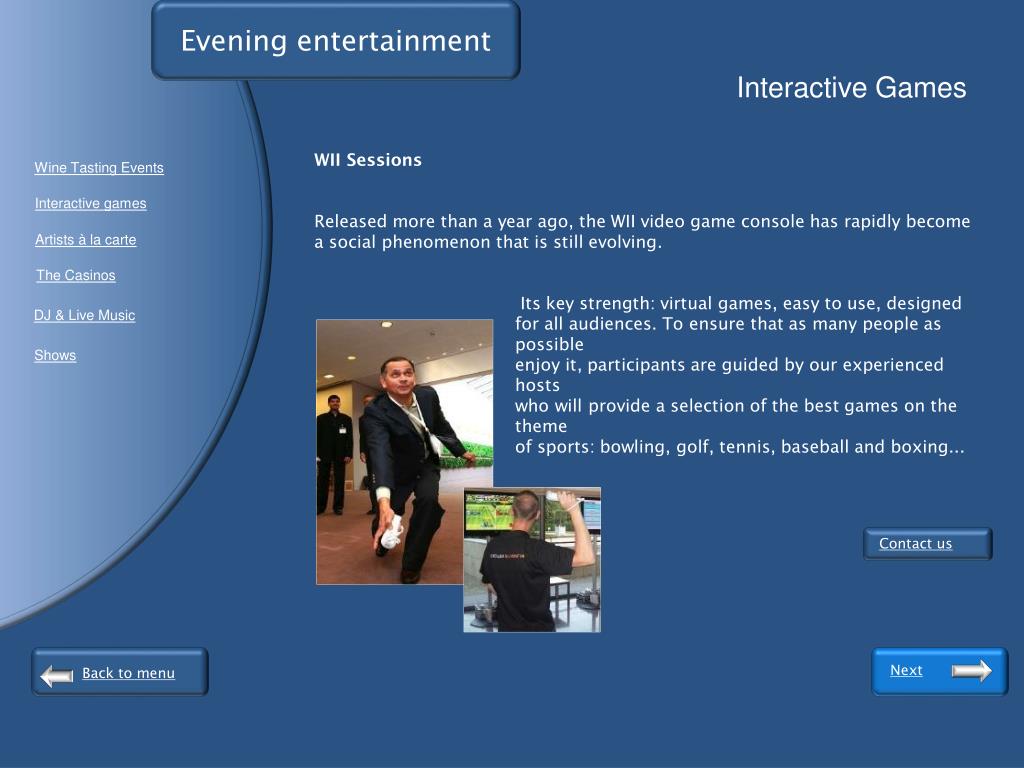
Task: Open DJ & Live Music section
Action: 84,315
